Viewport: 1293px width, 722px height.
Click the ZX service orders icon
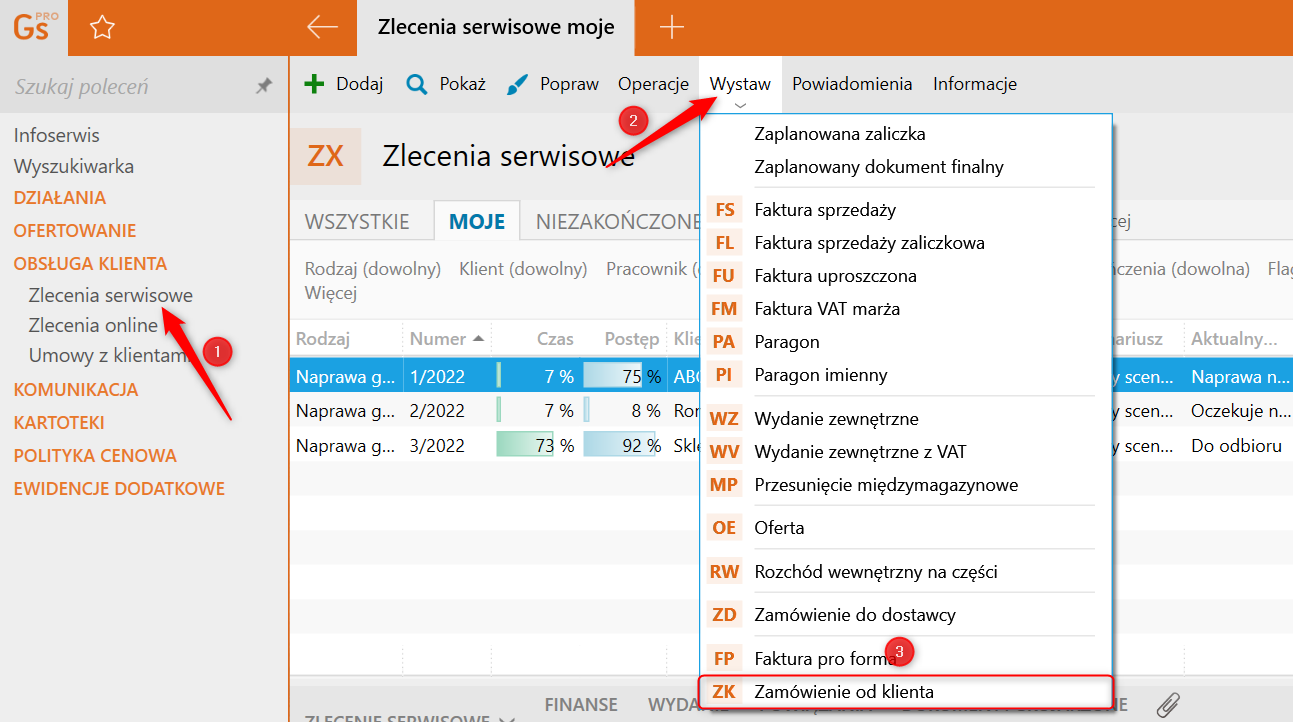[x=325, y=156]
